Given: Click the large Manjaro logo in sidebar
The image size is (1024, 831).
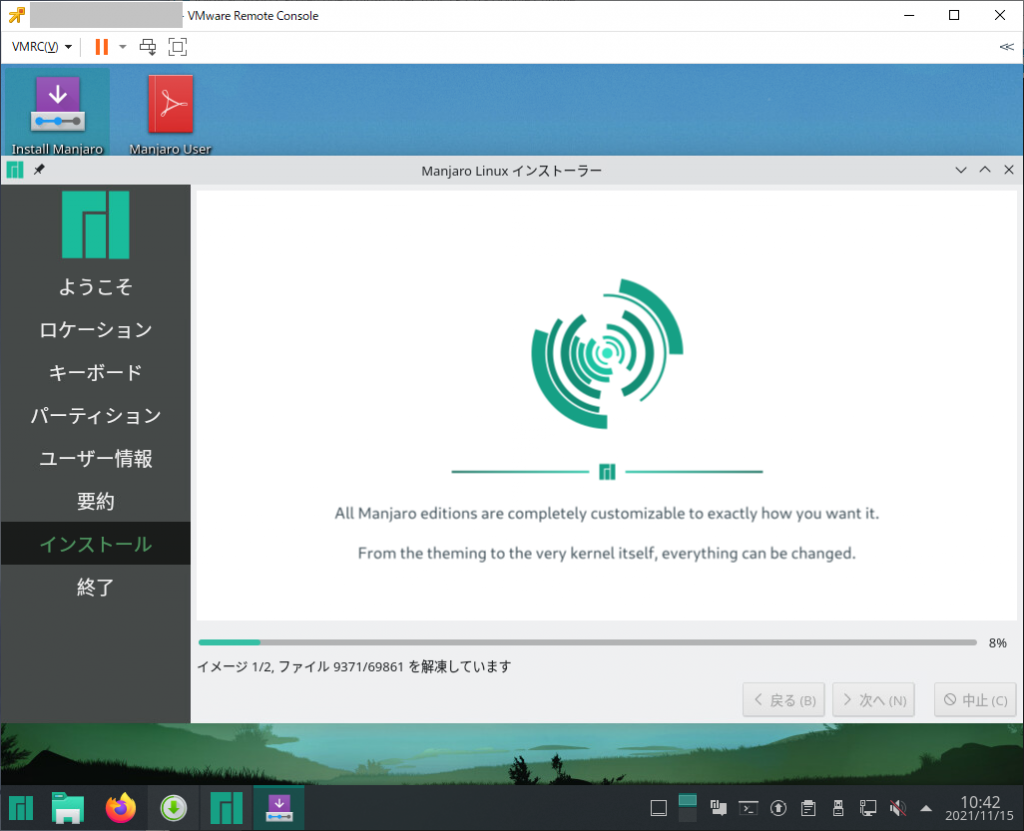Looking at the screenshot, I should pos(95,225).
